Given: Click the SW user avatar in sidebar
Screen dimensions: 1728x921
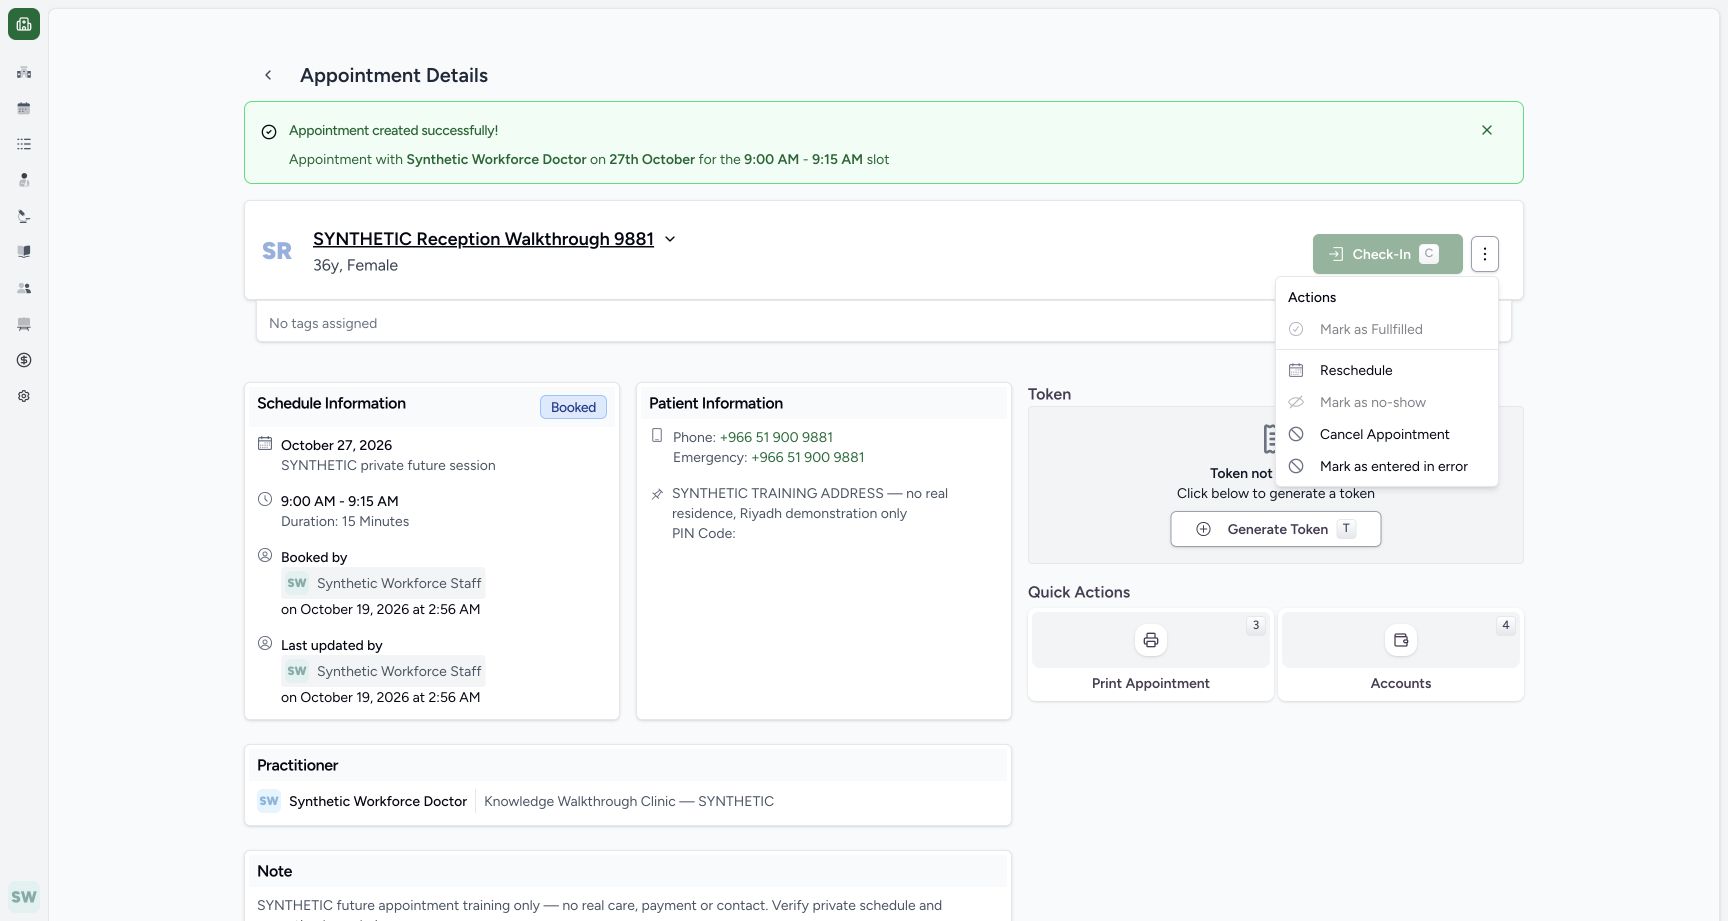Looking at the screenshot, I should click(x=24, y=897).
